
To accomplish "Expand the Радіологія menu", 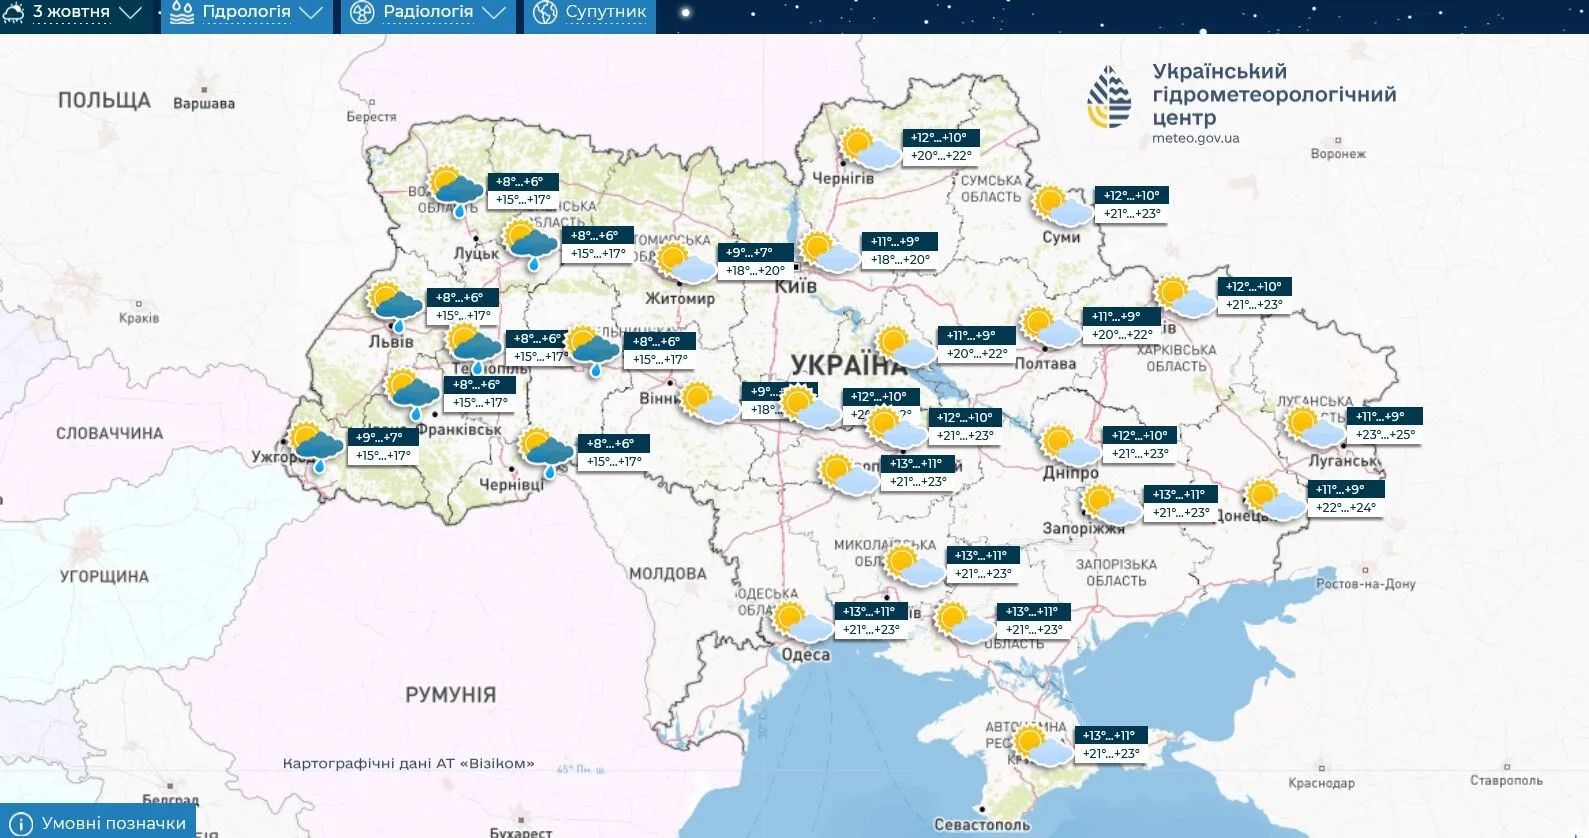I will (x=429, y=13).
